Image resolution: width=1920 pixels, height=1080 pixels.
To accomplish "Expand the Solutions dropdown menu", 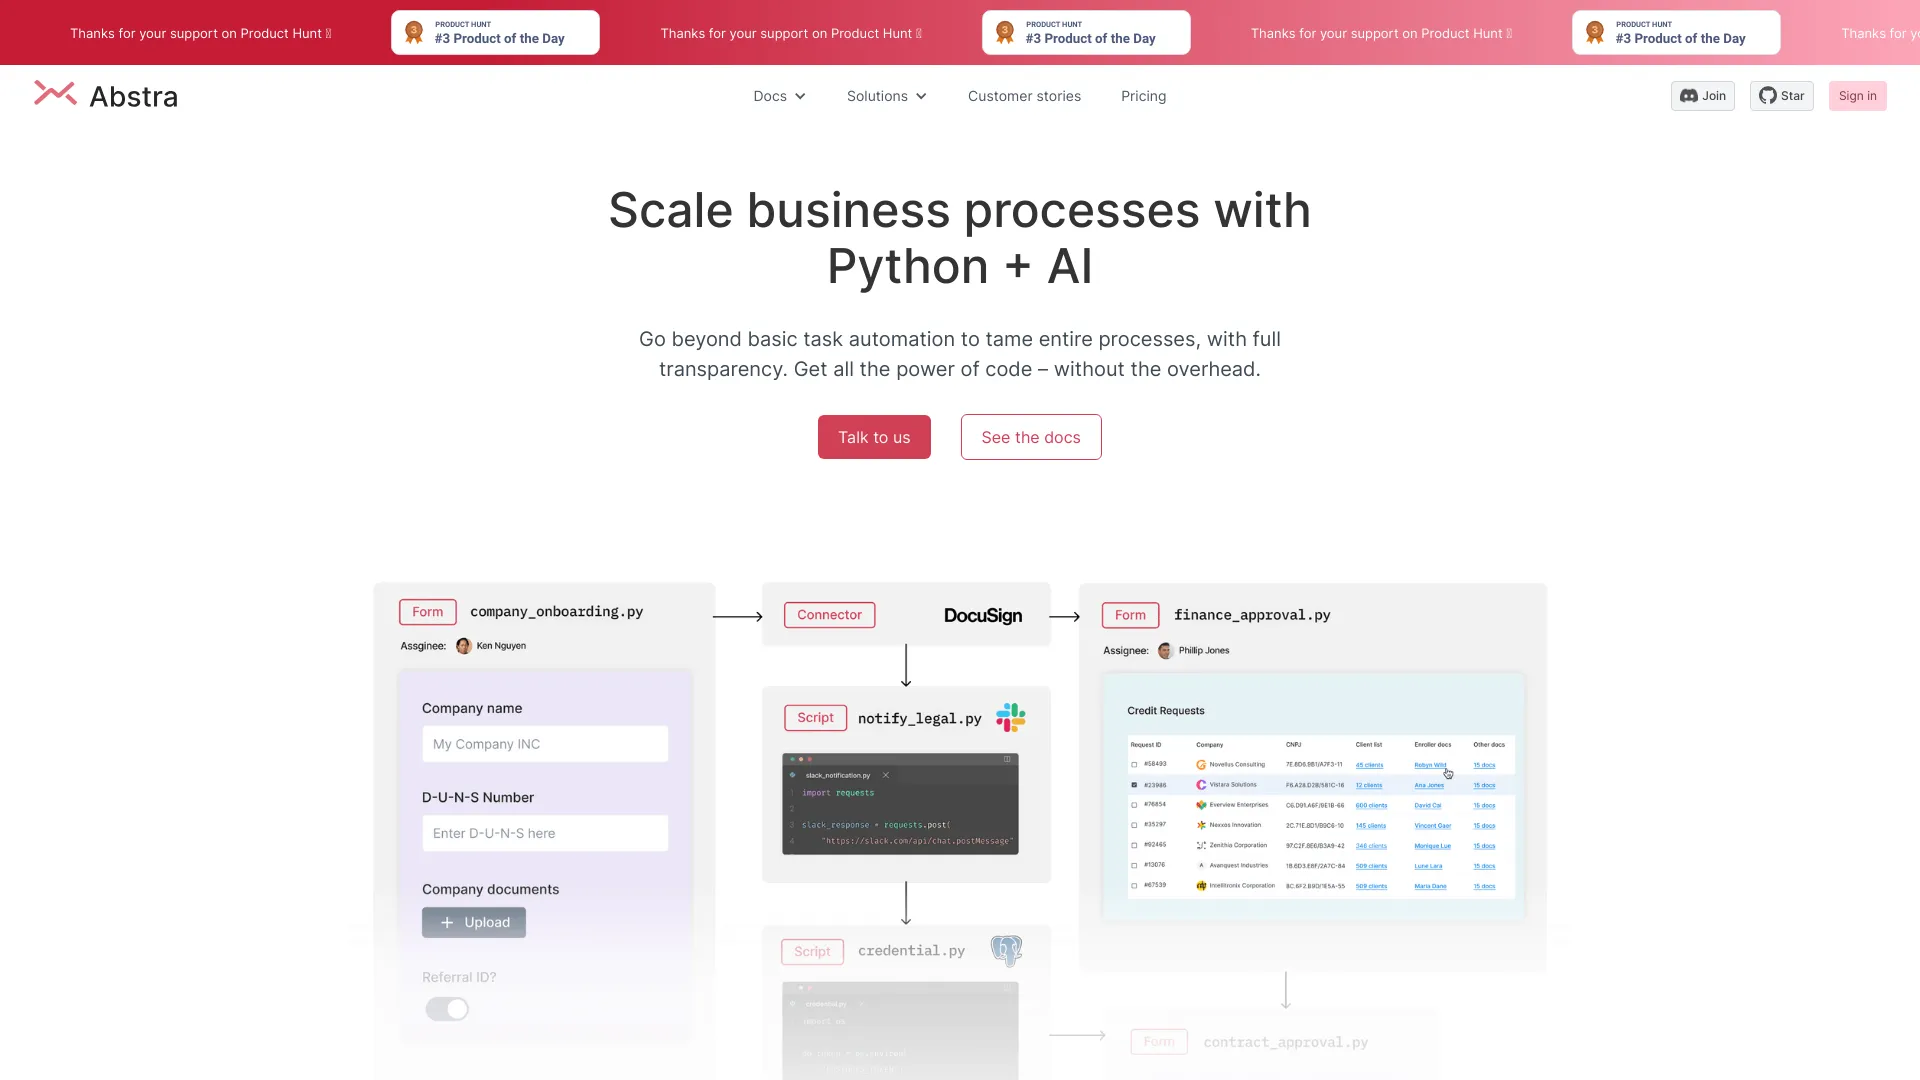I will pos(887,95).
